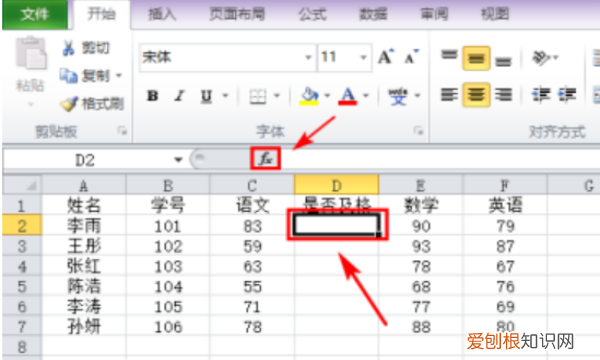The width and height of the screenshot is (600, 360).
Task: Open the Copy options dropdown arrow
Action: pos(119,75)
